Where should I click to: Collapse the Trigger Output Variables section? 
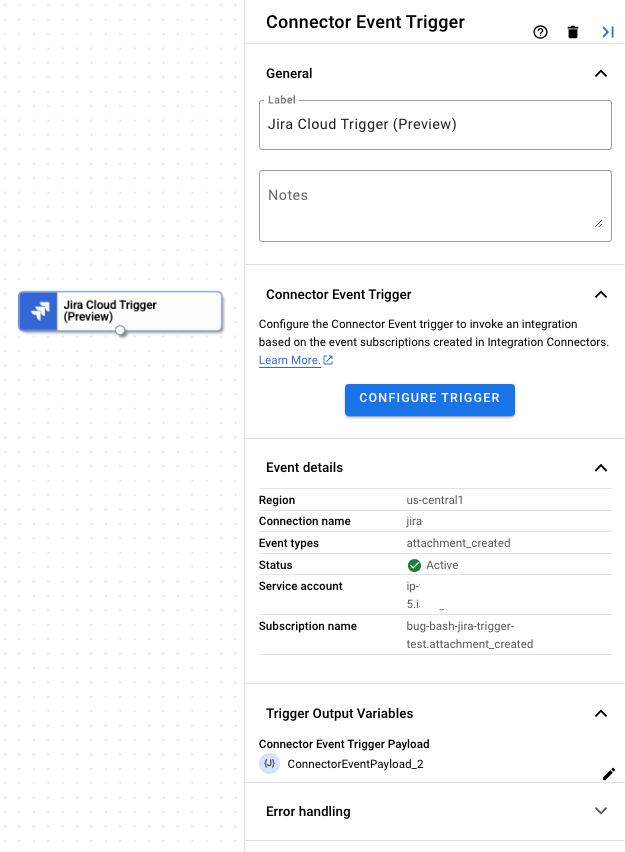[x=601, y=713]
